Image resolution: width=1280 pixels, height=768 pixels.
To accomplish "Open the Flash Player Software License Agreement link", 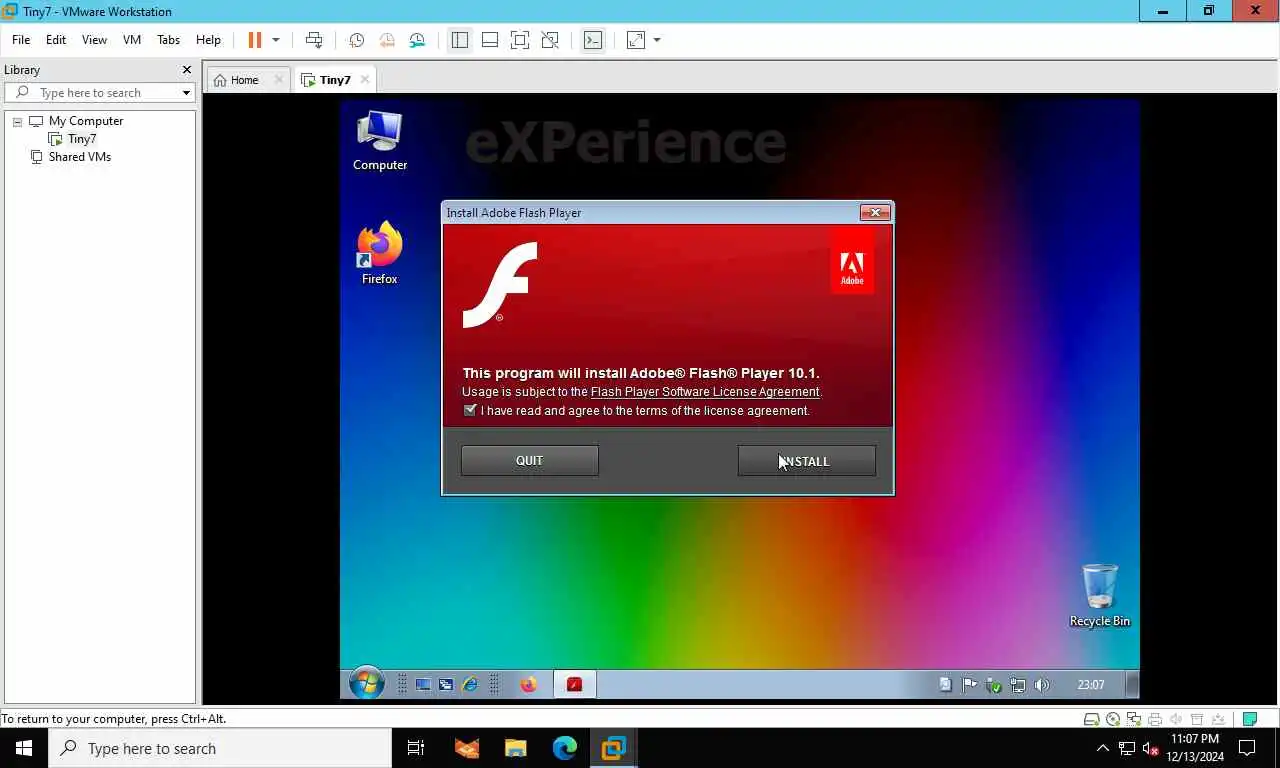I will tap(705, 392).
